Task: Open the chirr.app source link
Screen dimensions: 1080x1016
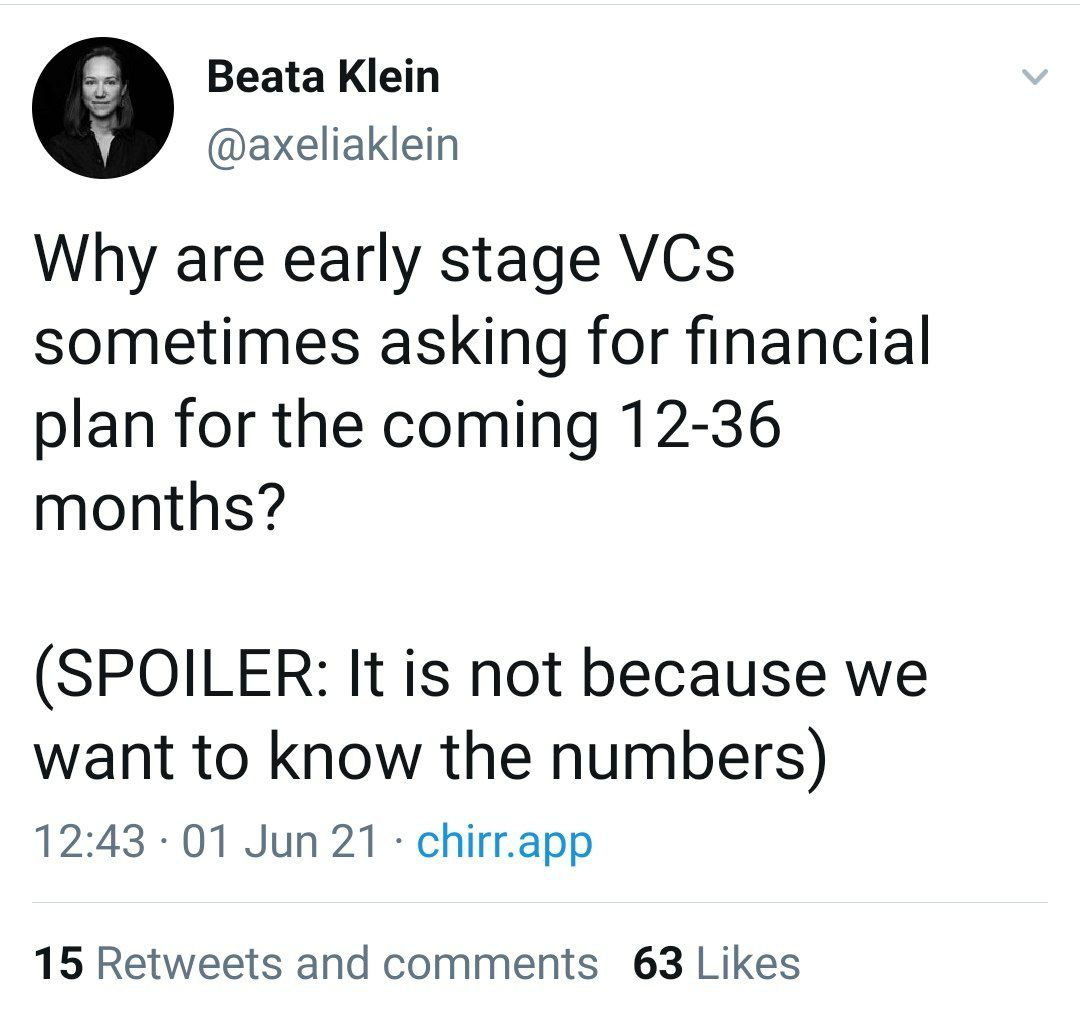Action: [x=504, y=842]
